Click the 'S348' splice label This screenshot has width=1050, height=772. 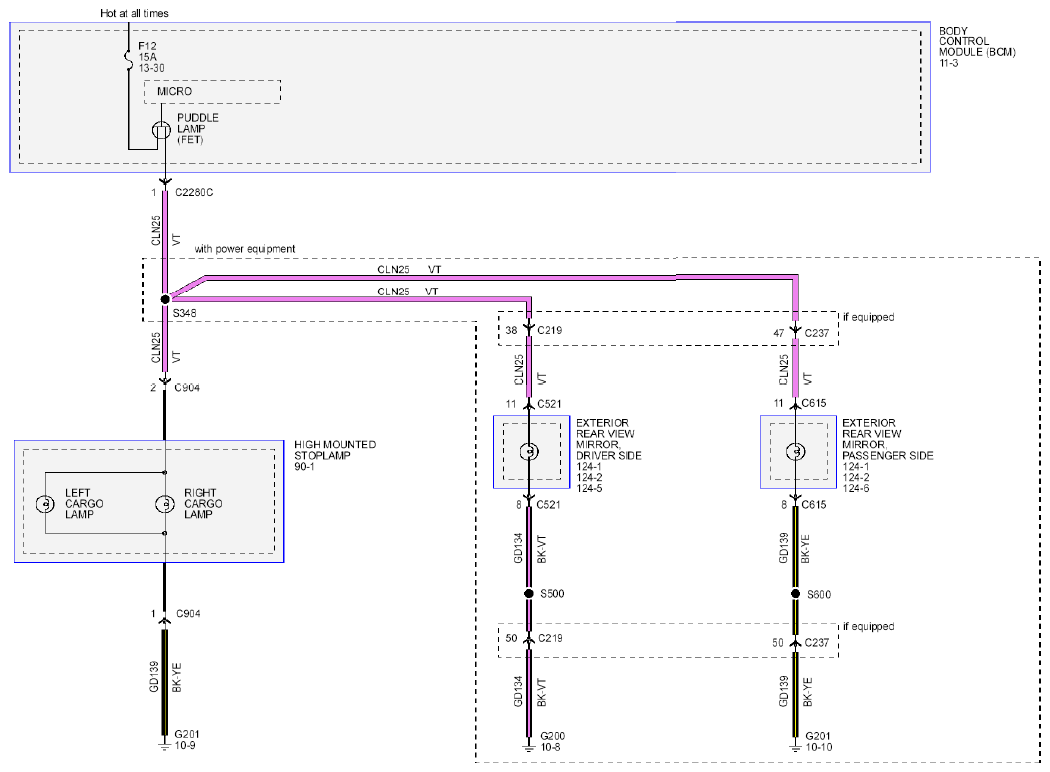click(185, 313)
